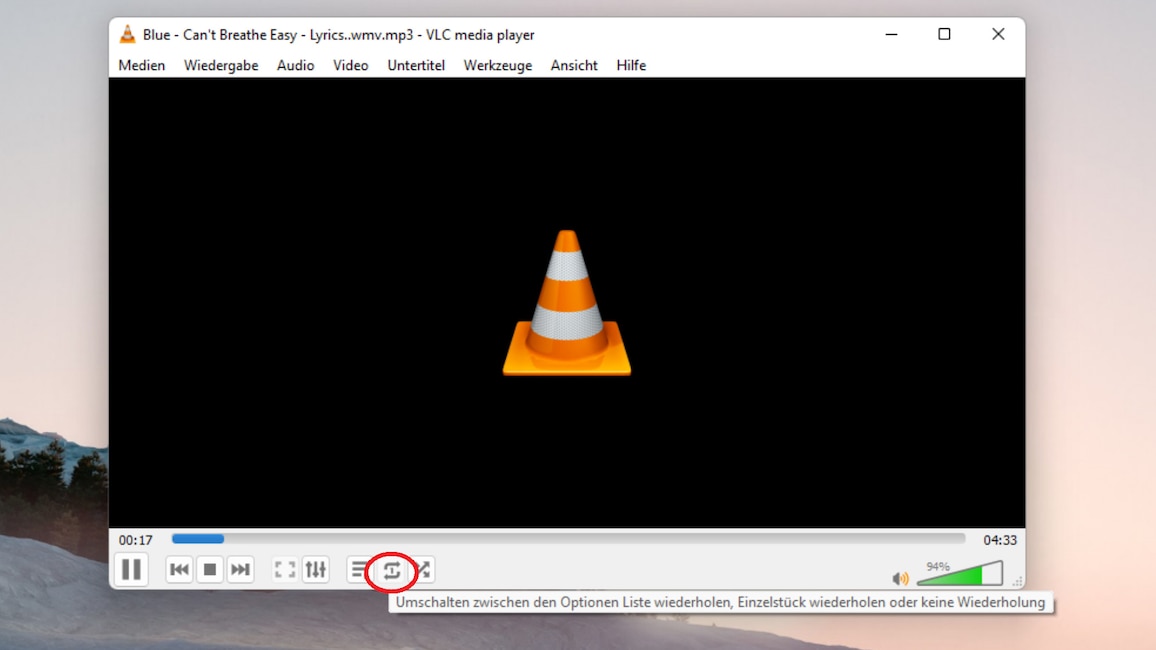Open the extended settings equalizer panel

316,569
